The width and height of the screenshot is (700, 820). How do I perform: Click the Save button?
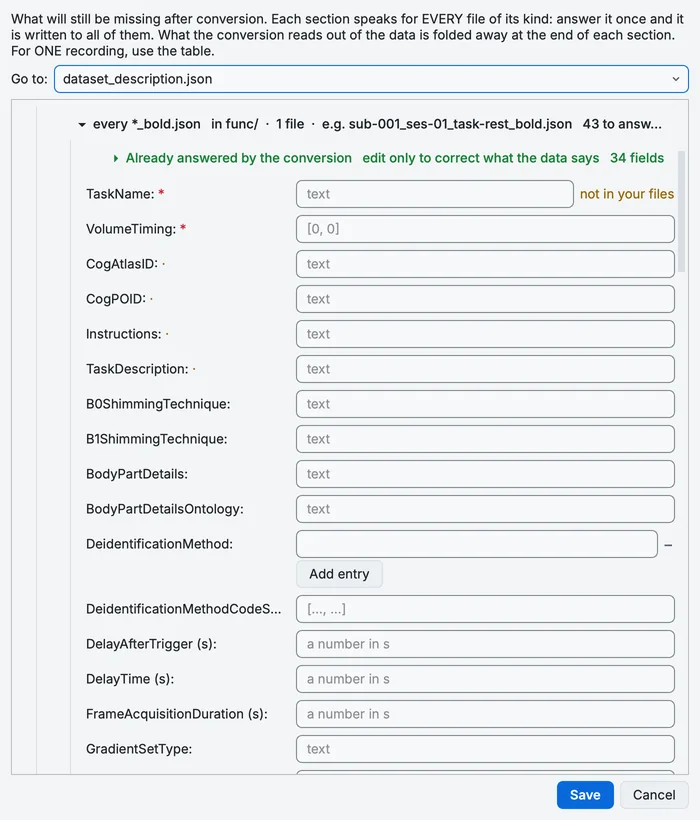[585, 795]
